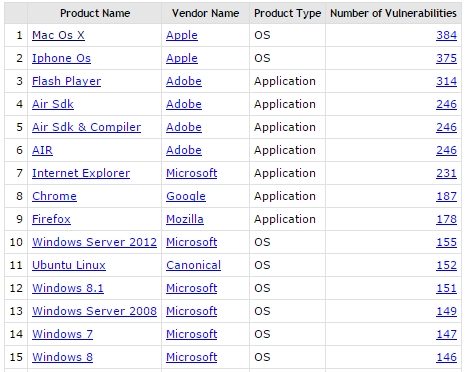The width and height of the screenshot is (466, 372).
Task: Open the Internet Explorer product link
Action: click(81, 173)
